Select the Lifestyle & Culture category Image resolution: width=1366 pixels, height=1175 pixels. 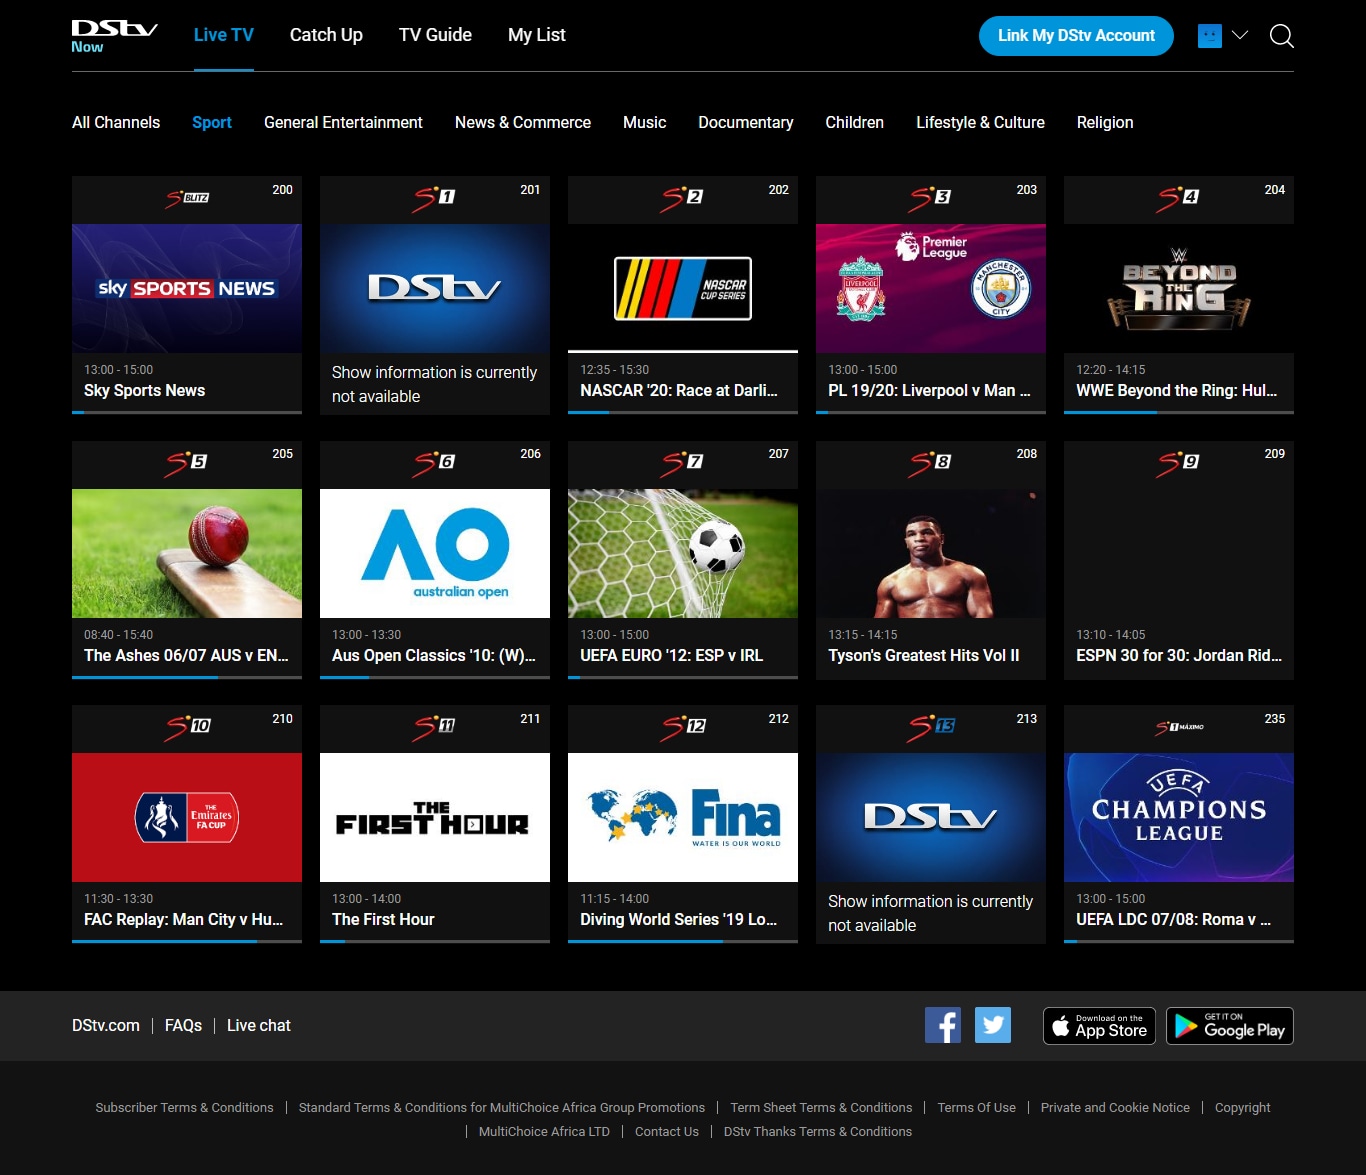980,122
